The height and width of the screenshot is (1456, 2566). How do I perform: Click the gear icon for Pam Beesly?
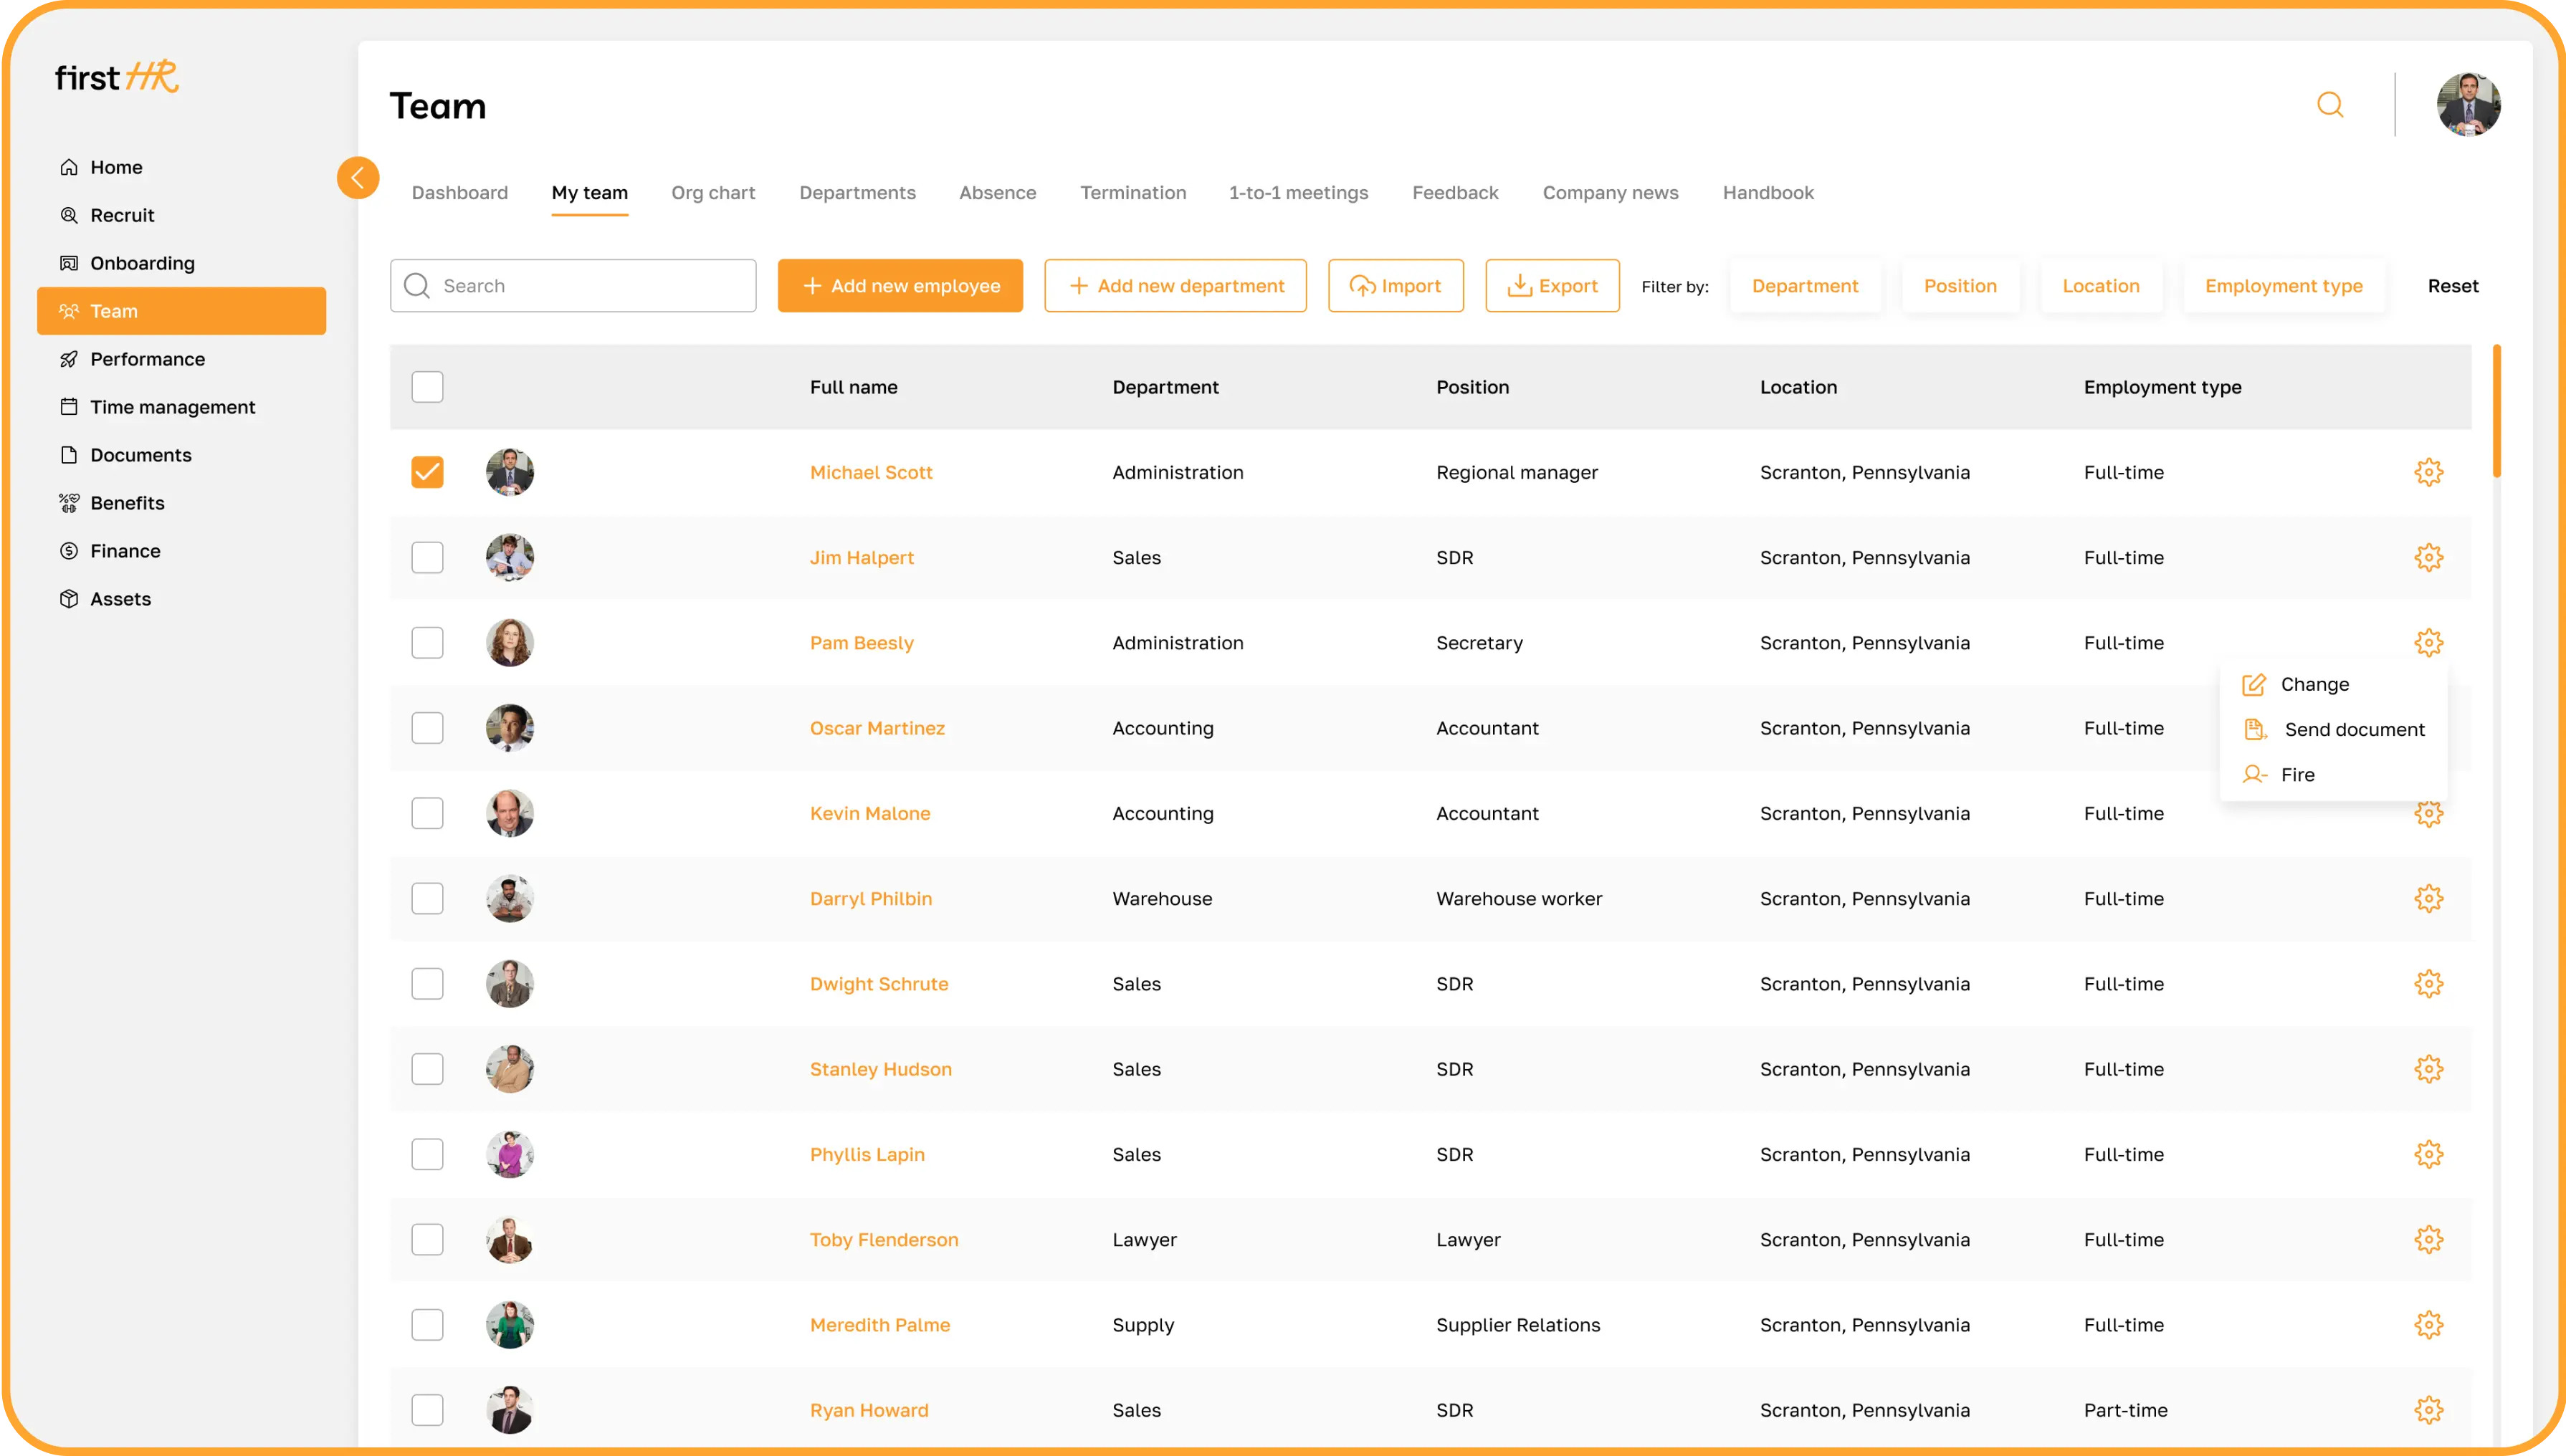pos(2428,642)
